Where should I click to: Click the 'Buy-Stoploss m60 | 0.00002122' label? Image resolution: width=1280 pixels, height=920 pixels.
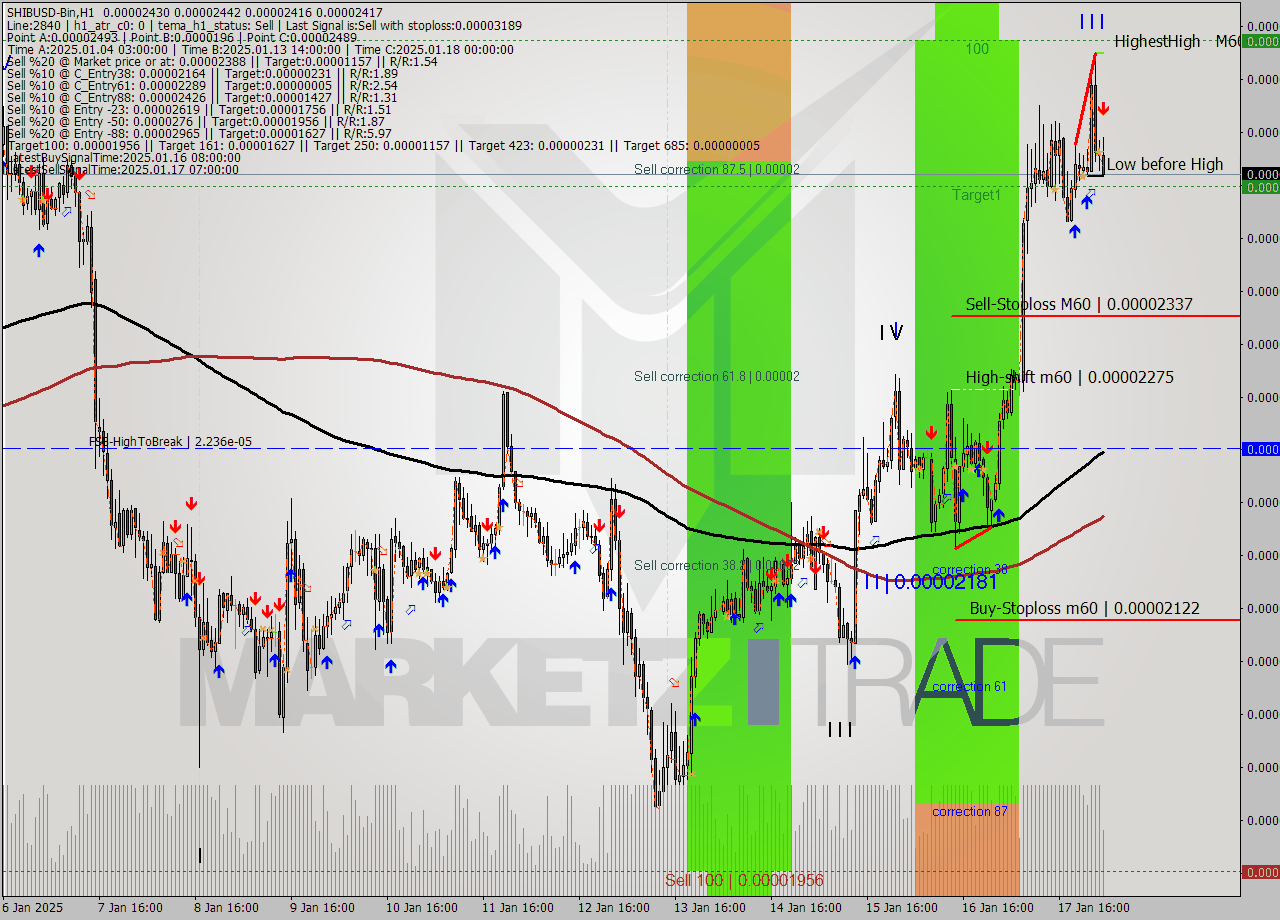(x=1085, y=608)
